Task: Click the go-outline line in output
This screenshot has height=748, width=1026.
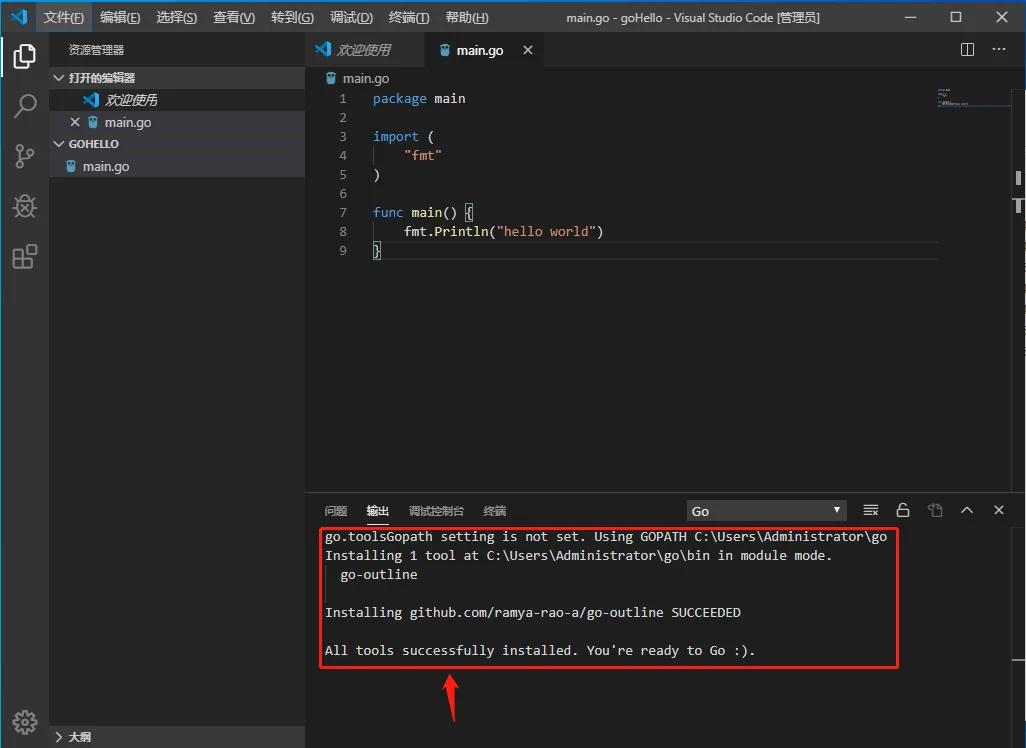Action: point(379,575)
